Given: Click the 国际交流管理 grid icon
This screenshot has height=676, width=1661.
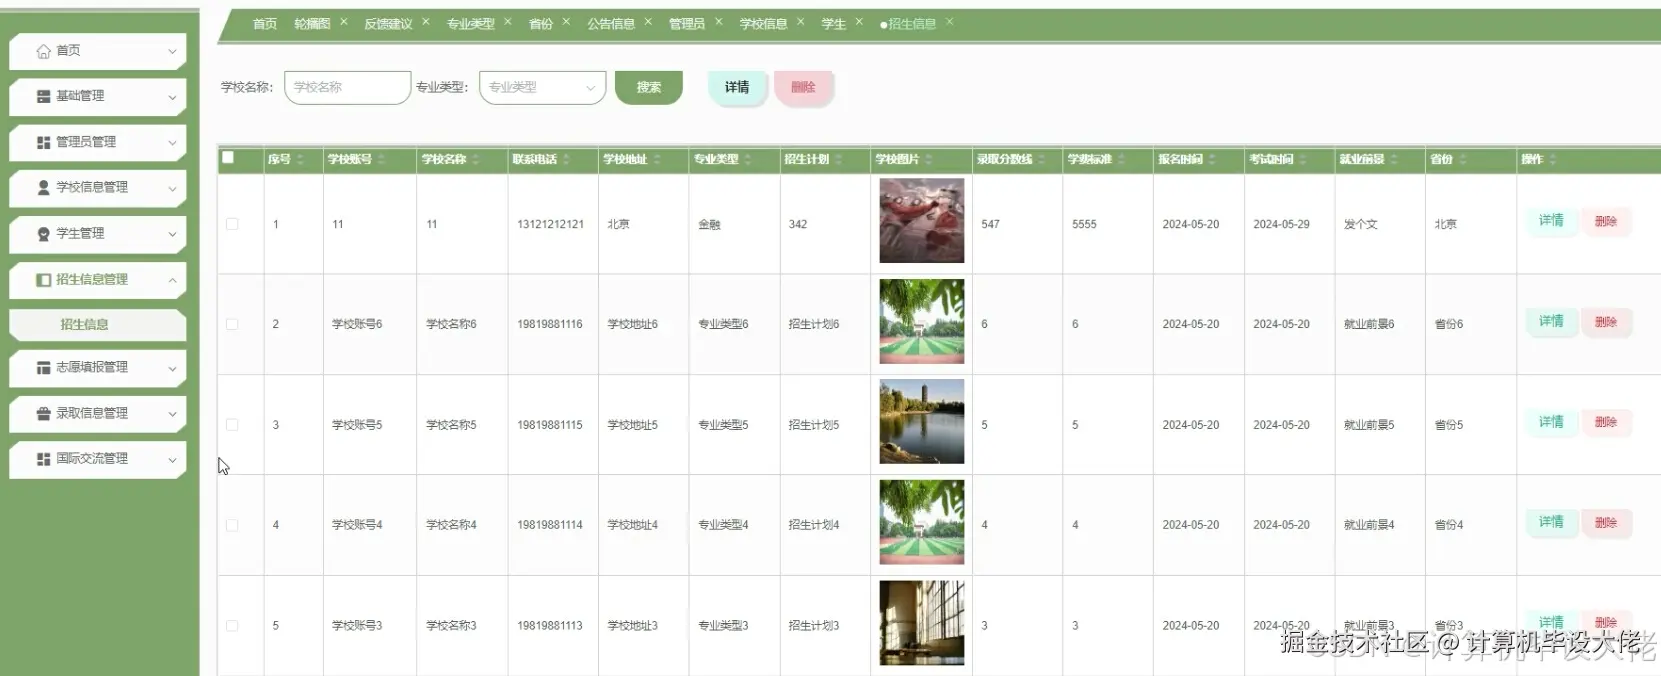Looking at the screenshot, I should [43, 459].
